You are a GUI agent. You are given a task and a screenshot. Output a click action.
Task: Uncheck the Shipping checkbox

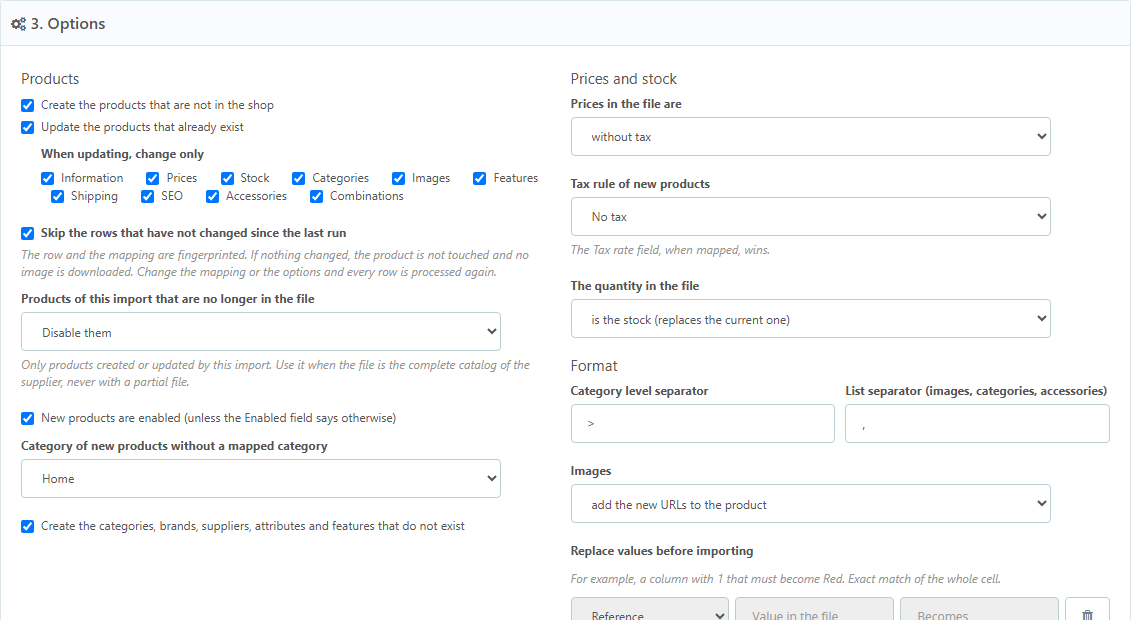[58, 196]
